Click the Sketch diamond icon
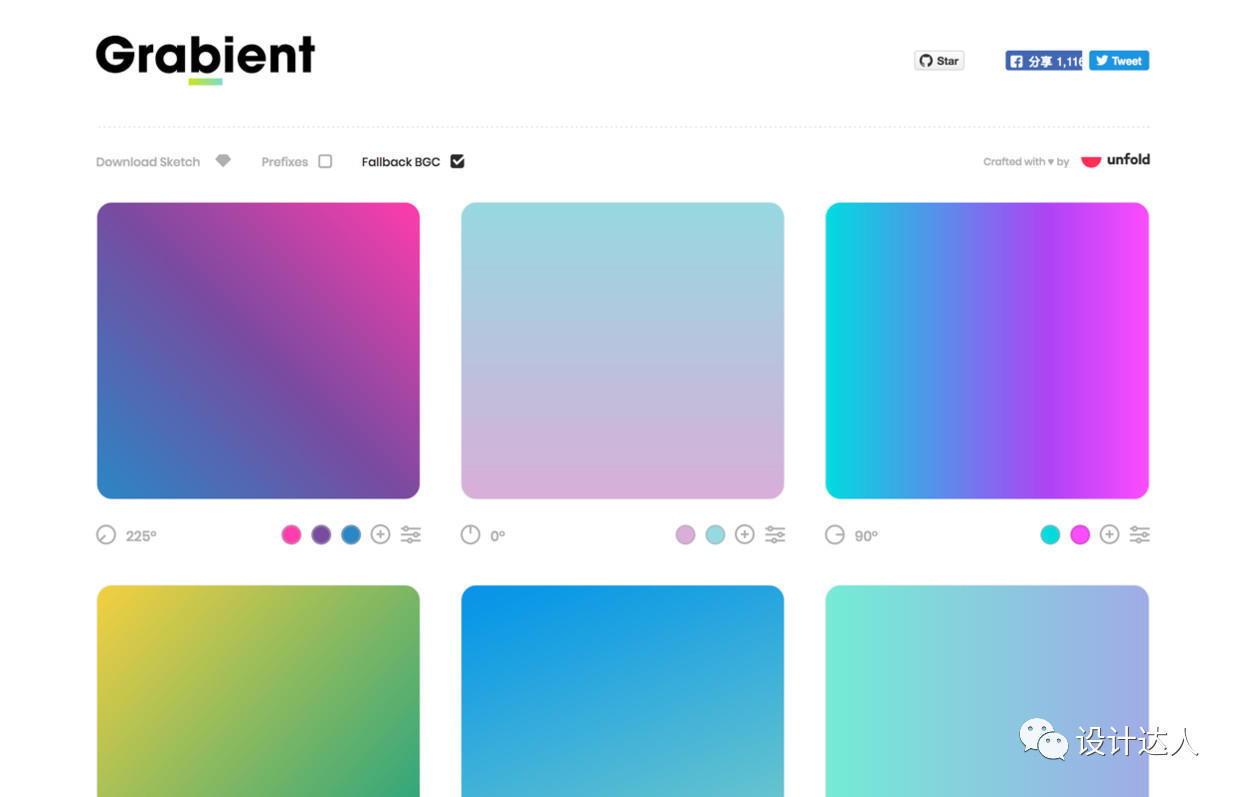 (x=223, y=161)
